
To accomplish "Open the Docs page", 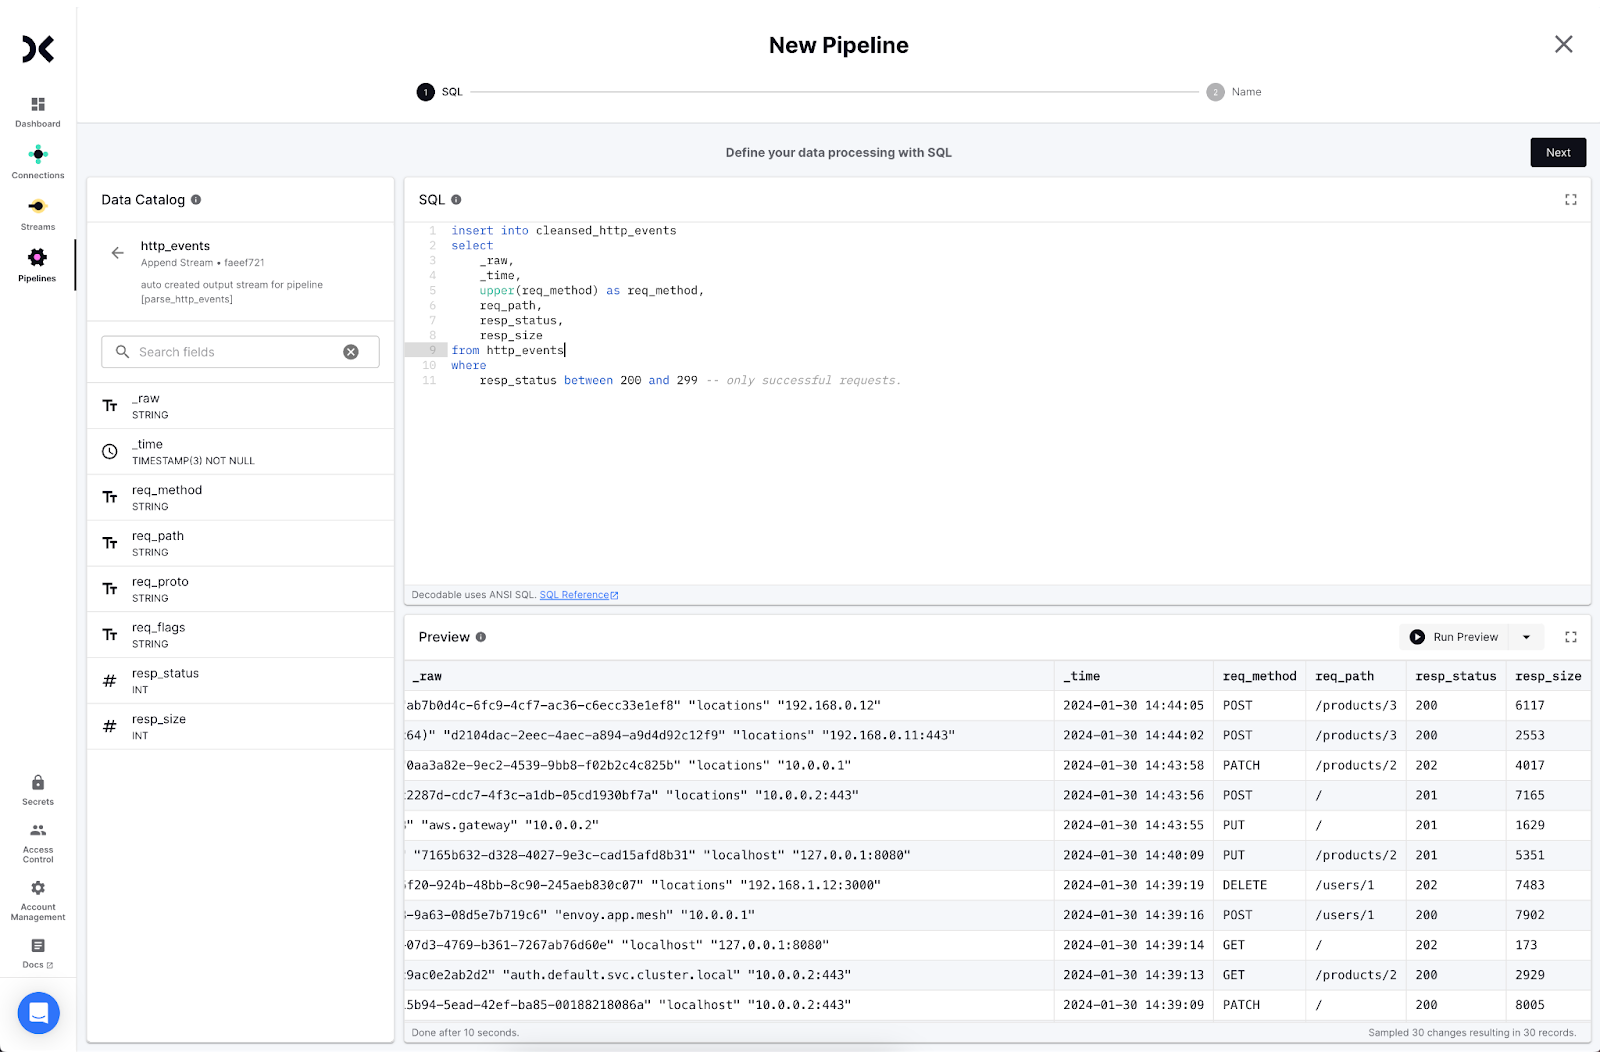I will tap(37, 950).
